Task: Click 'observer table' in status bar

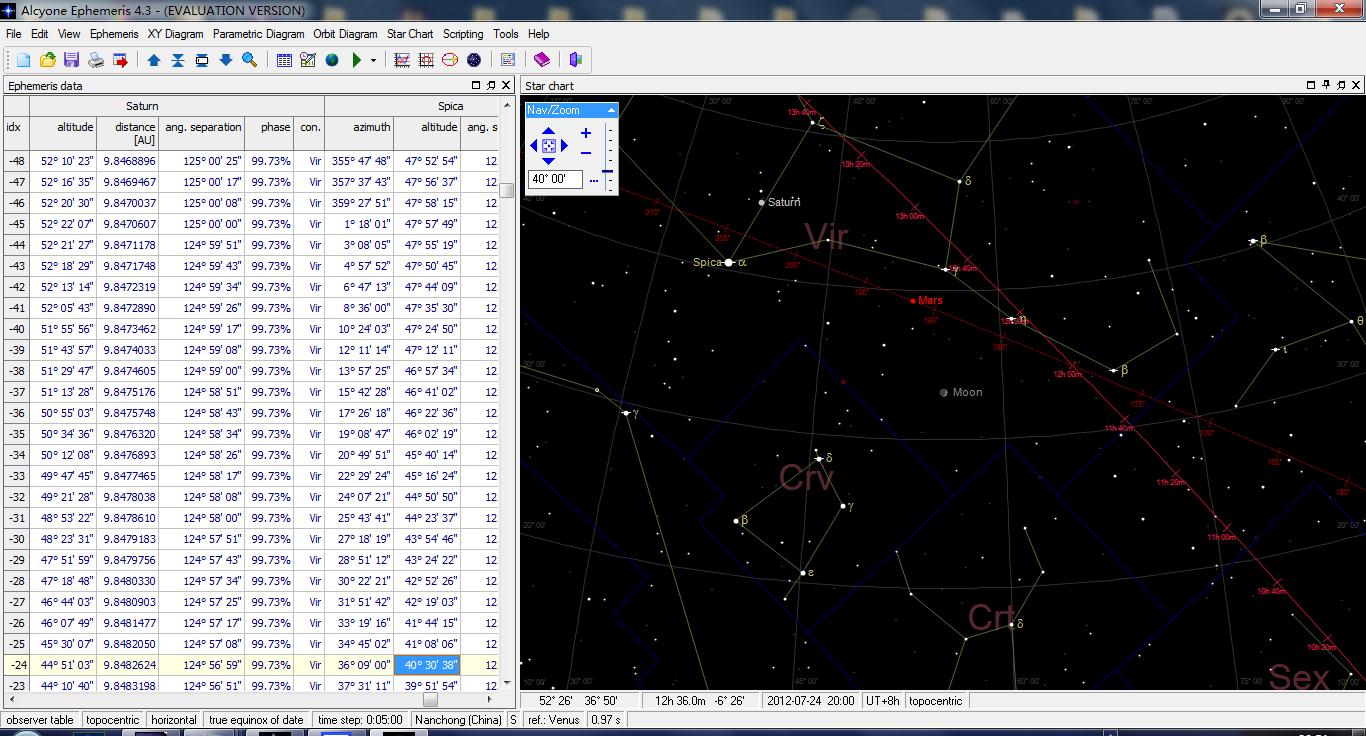Action: tap(41, 720)
